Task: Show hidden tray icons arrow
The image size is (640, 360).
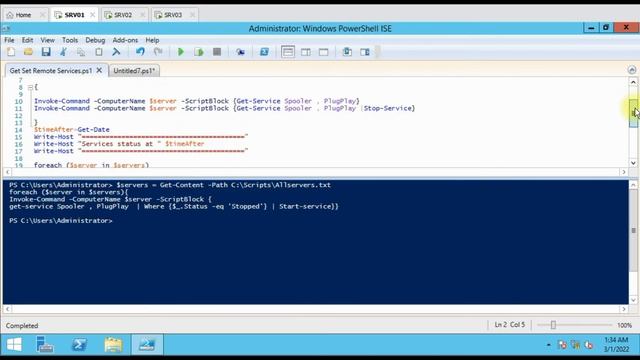Action: pyautogui.click(x=549, y=345)
